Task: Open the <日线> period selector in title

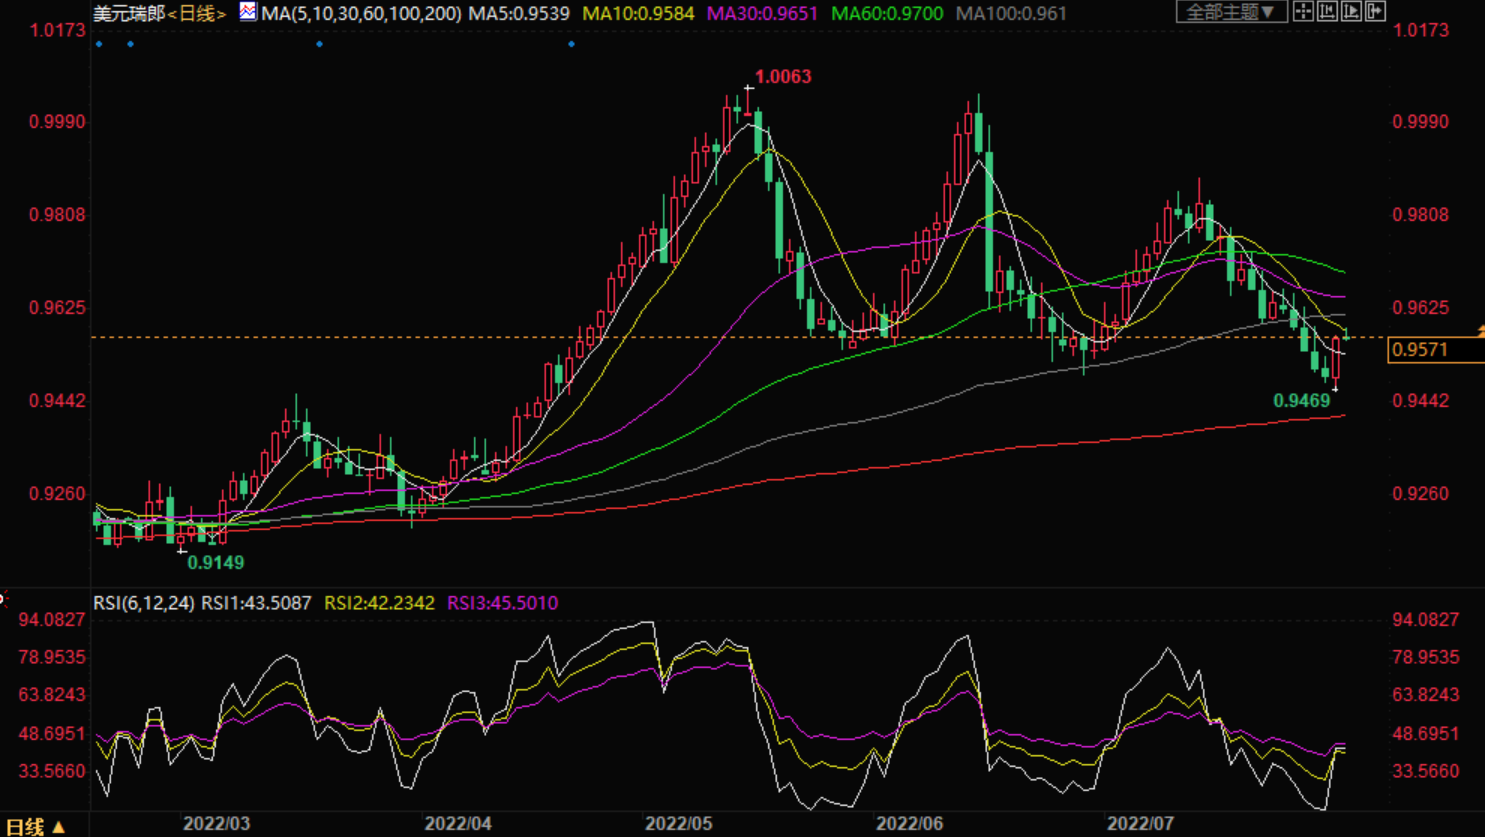Action: [197, 13]
